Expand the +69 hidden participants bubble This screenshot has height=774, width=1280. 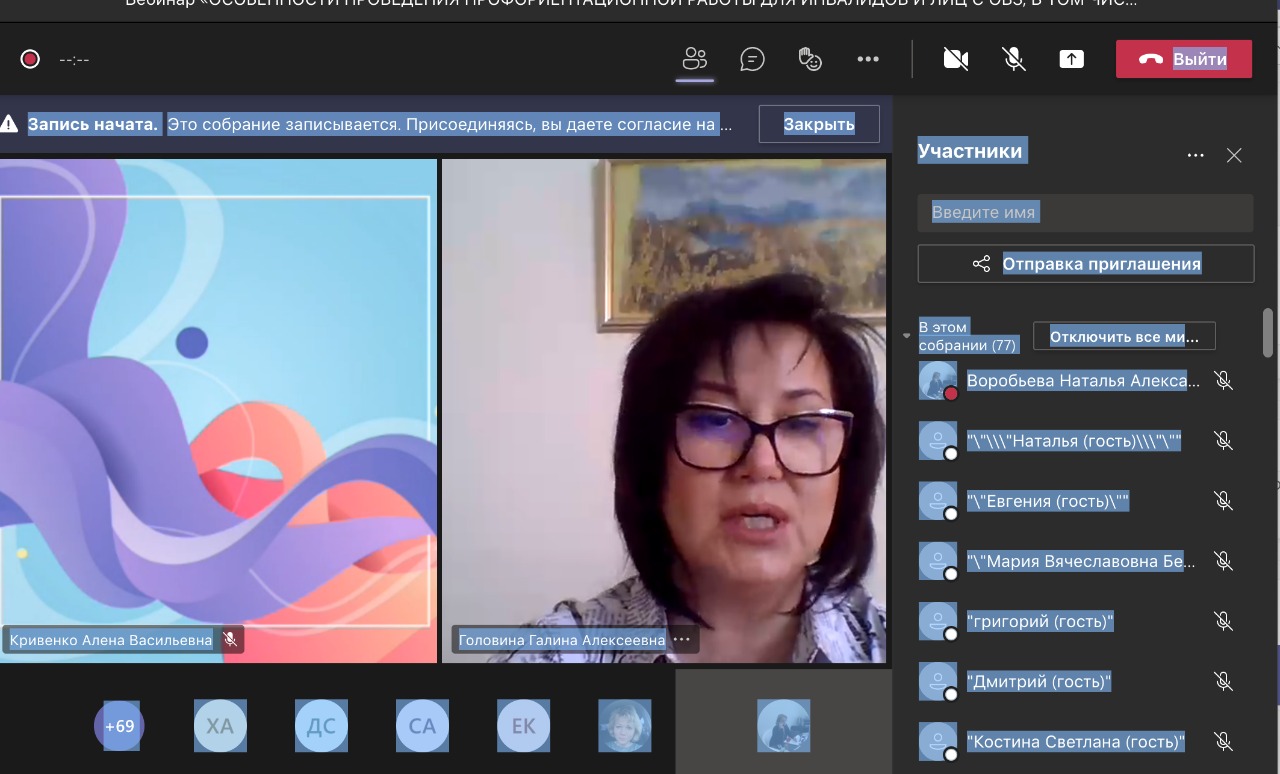[x=119, y=726]
